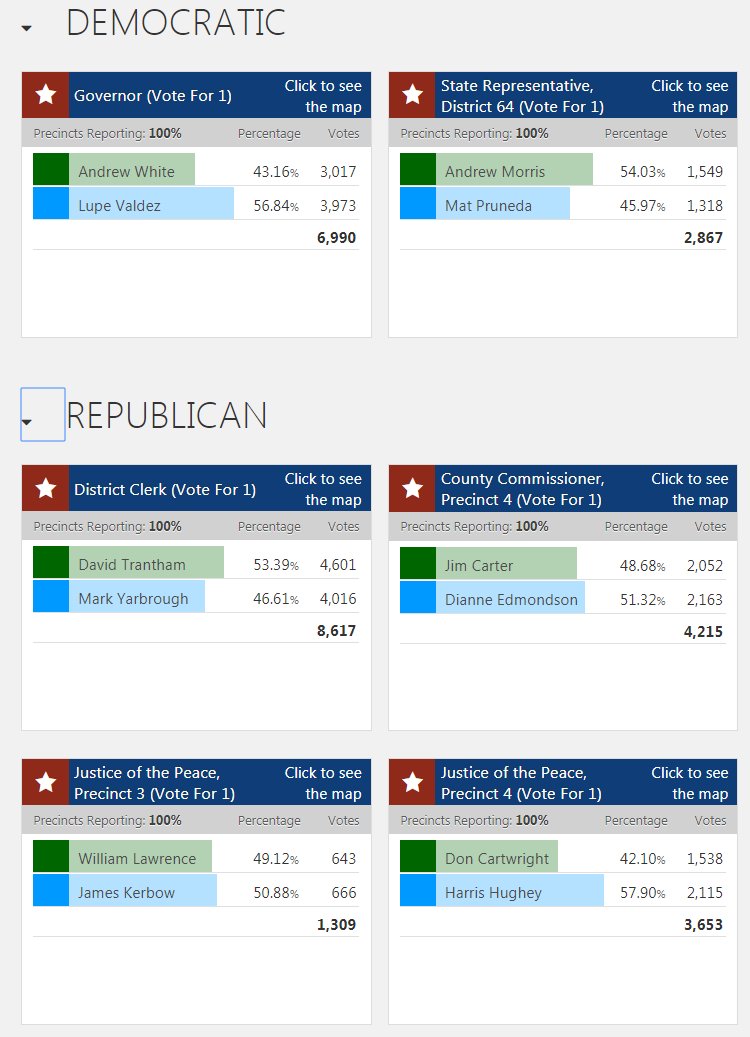Open map for County Commissioner Precinct 4
Image resolution: width=750 pixels, height=1037 pixels.
[690, 489]
